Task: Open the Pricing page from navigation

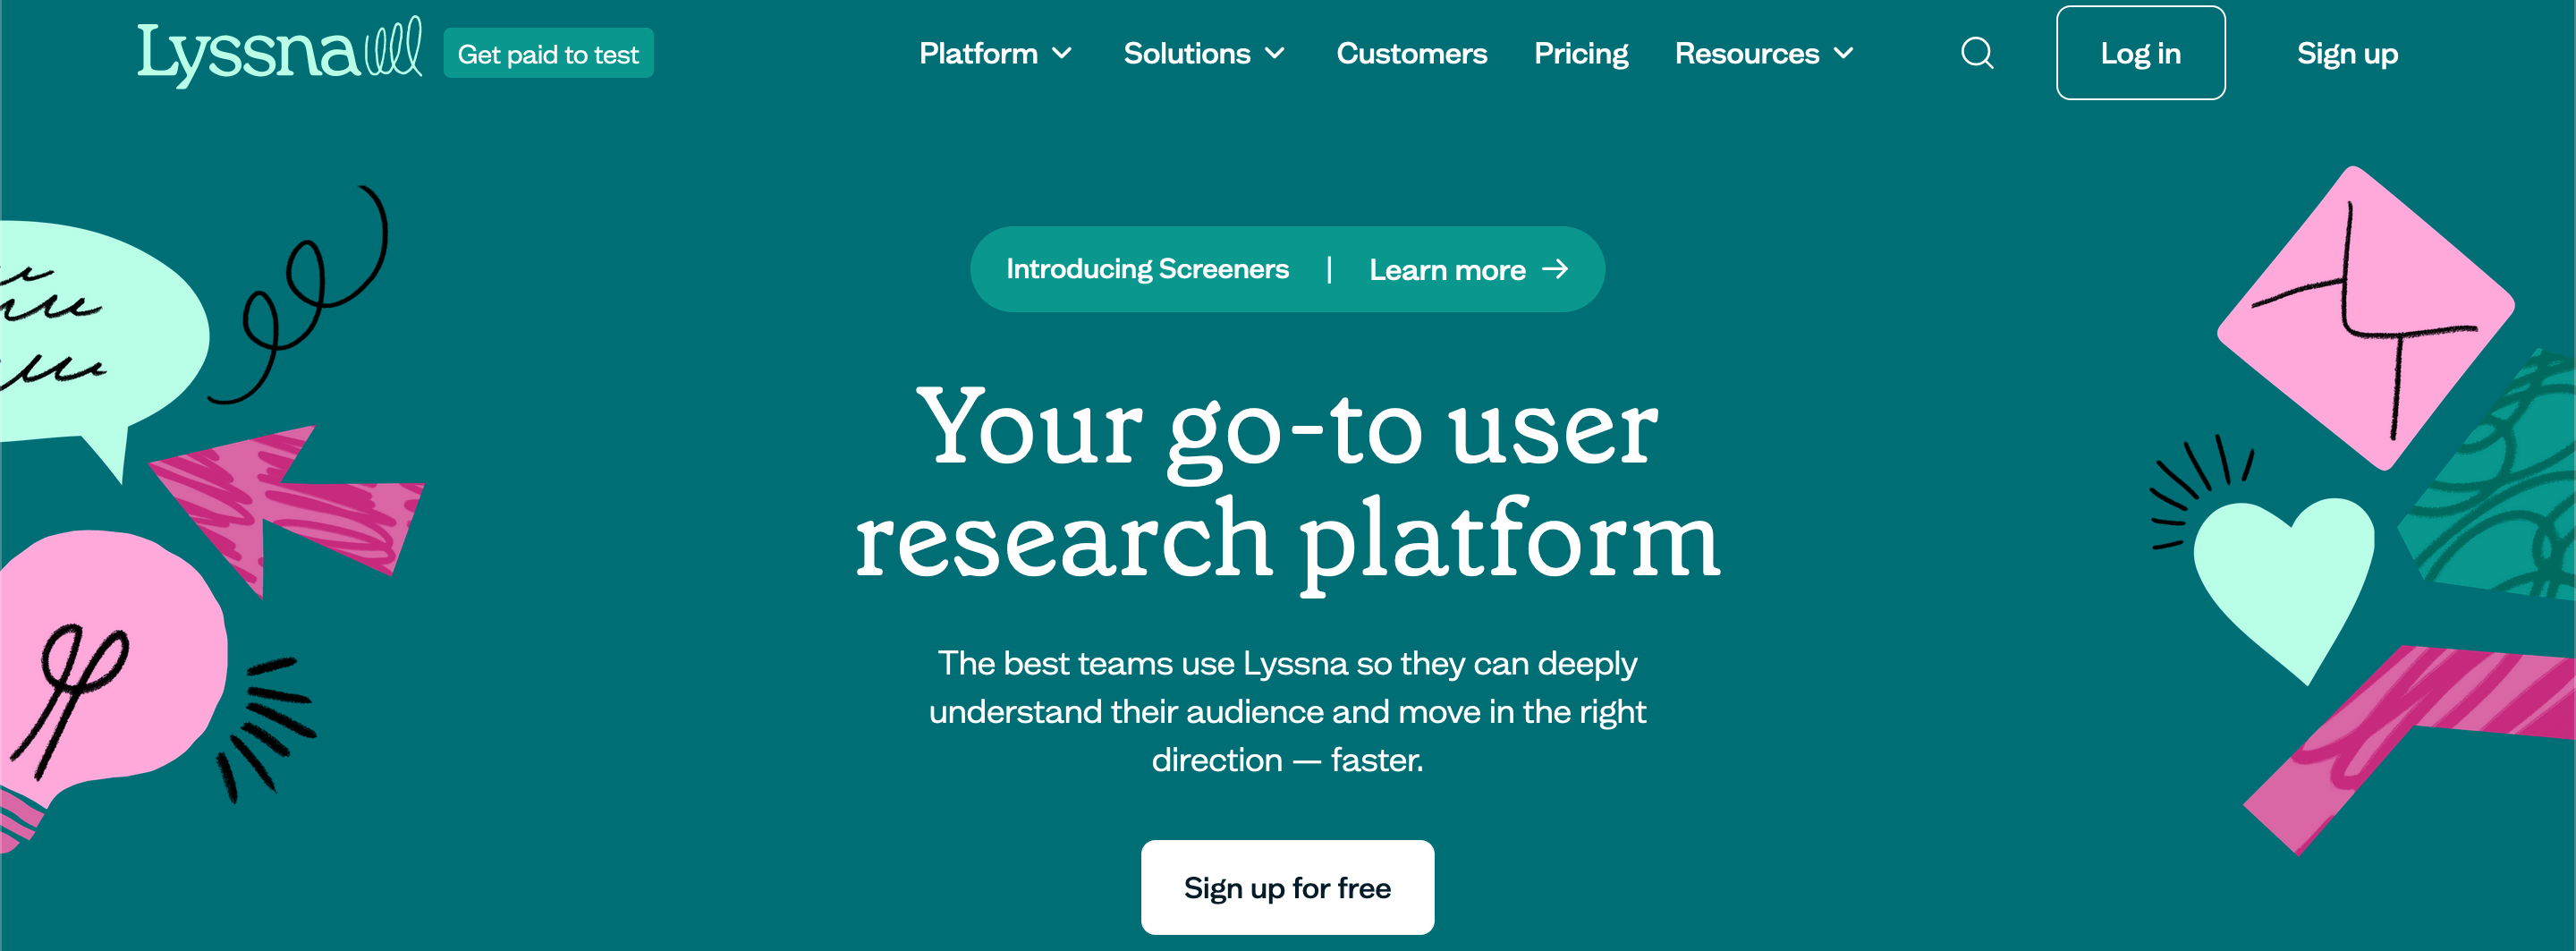Action: 1581,53
